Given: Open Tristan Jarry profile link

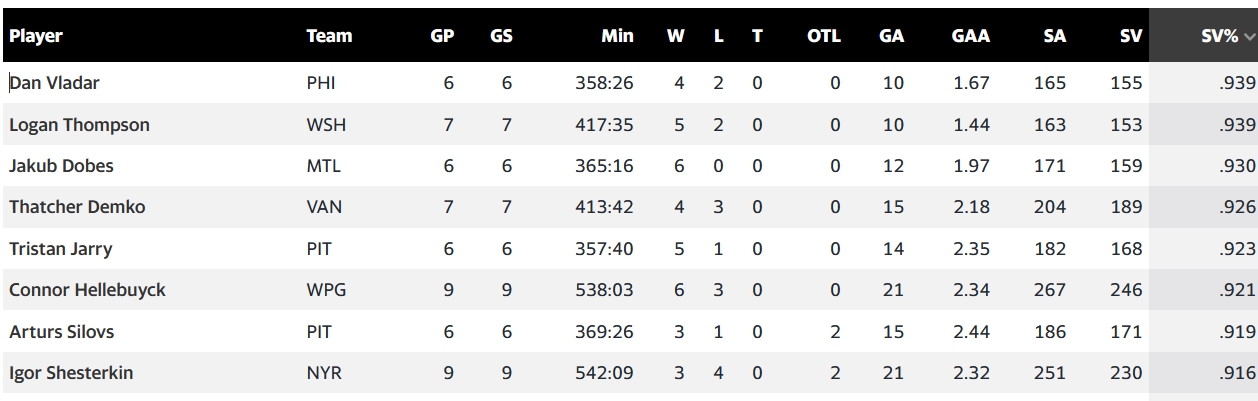Looking at the screenshot, I should [59, 249].
